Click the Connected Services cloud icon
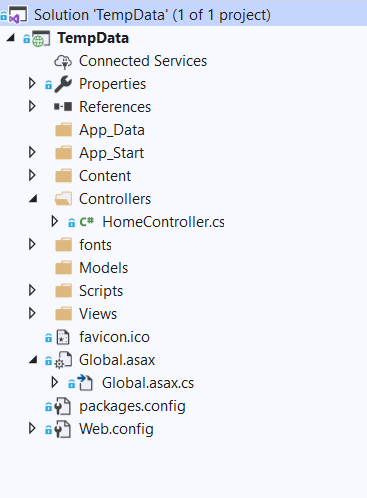The image size is (367, 498). click(x=63, y=62)
